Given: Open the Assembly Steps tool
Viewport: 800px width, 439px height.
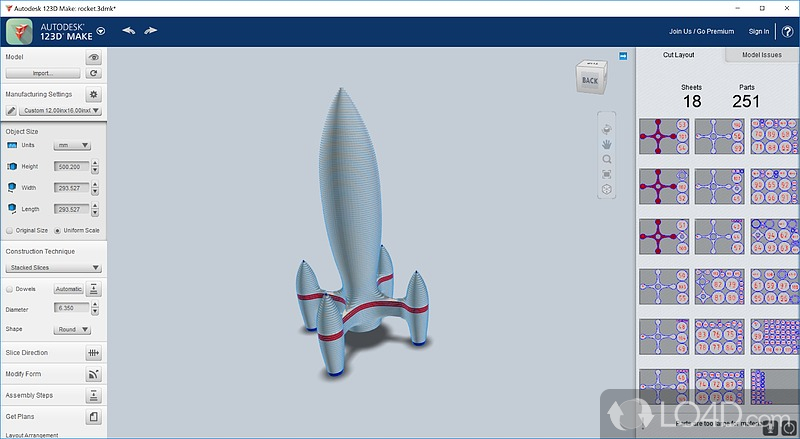Looking at the screenshot, I should pos(93,396).
